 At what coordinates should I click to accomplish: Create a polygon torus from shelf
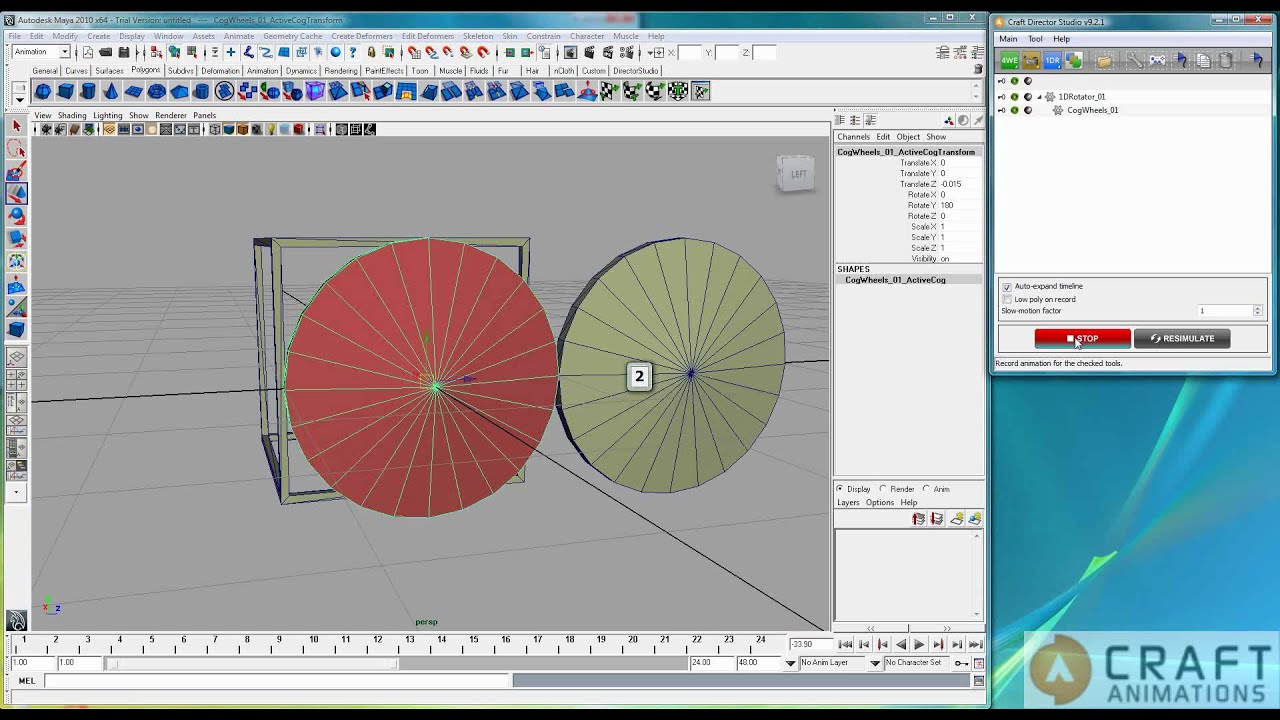pos(156,91)
